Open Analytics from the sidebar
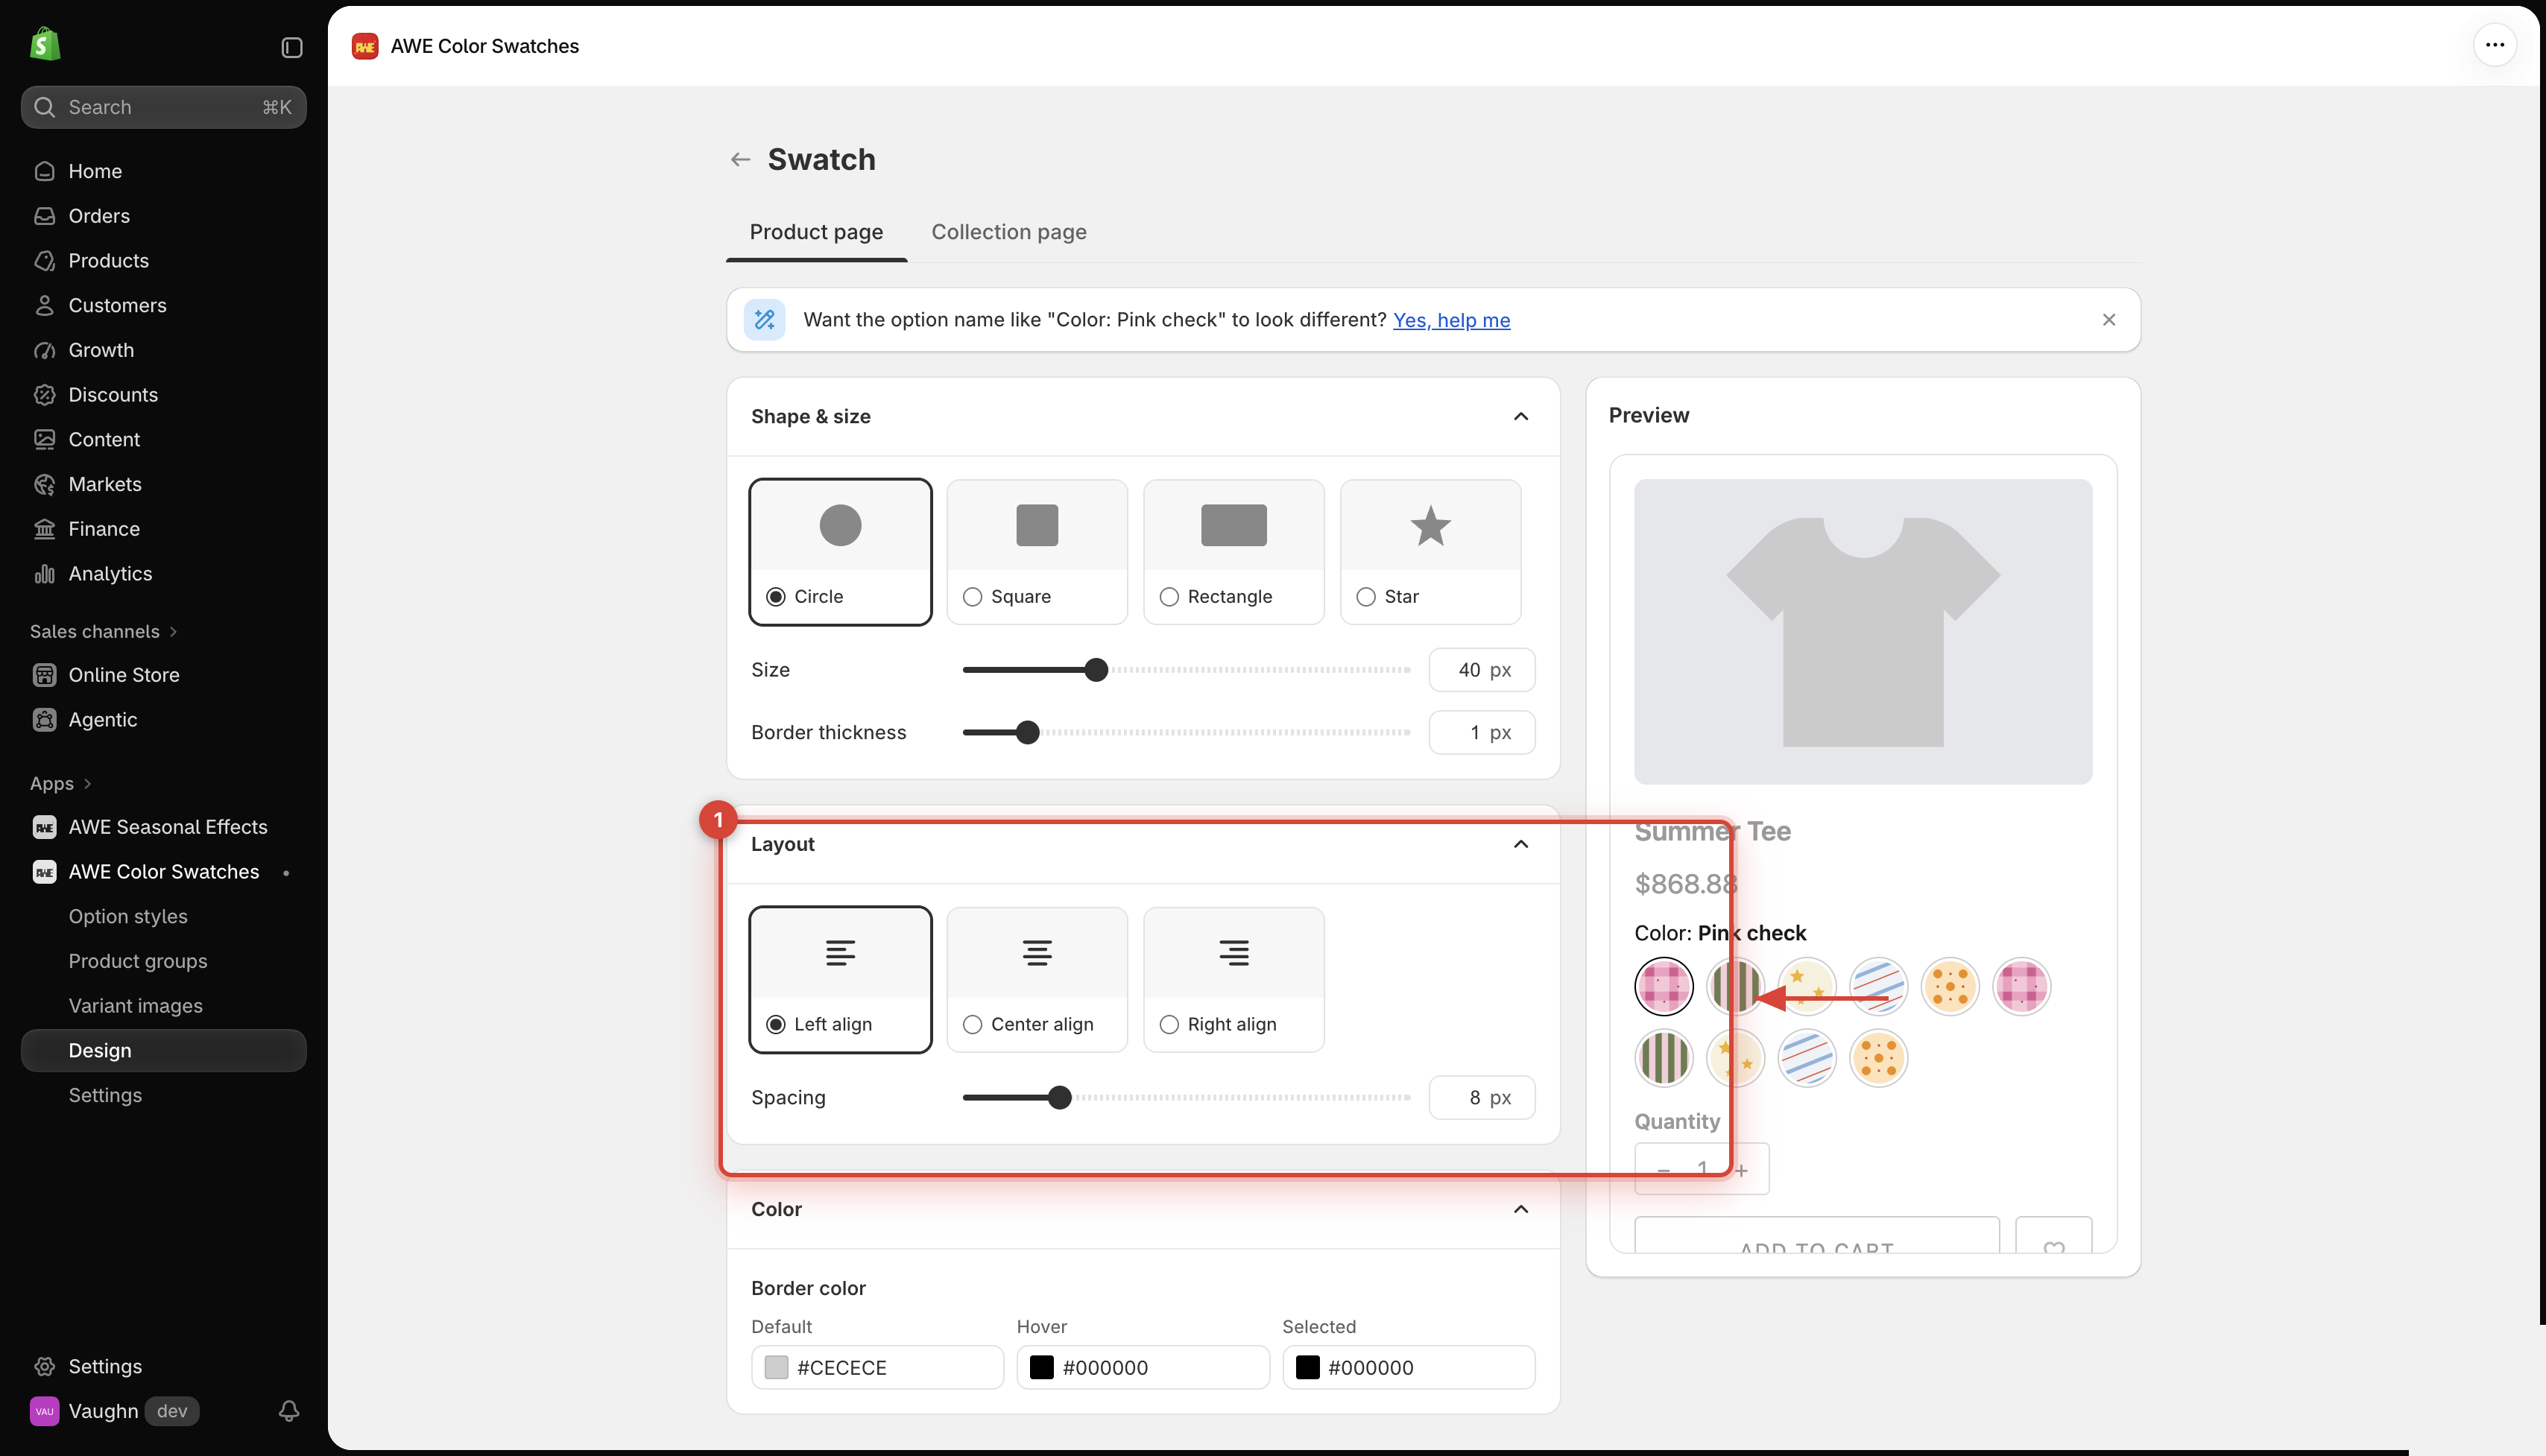This screenshot has width=2546, height=1456. [x=164, y=574]
